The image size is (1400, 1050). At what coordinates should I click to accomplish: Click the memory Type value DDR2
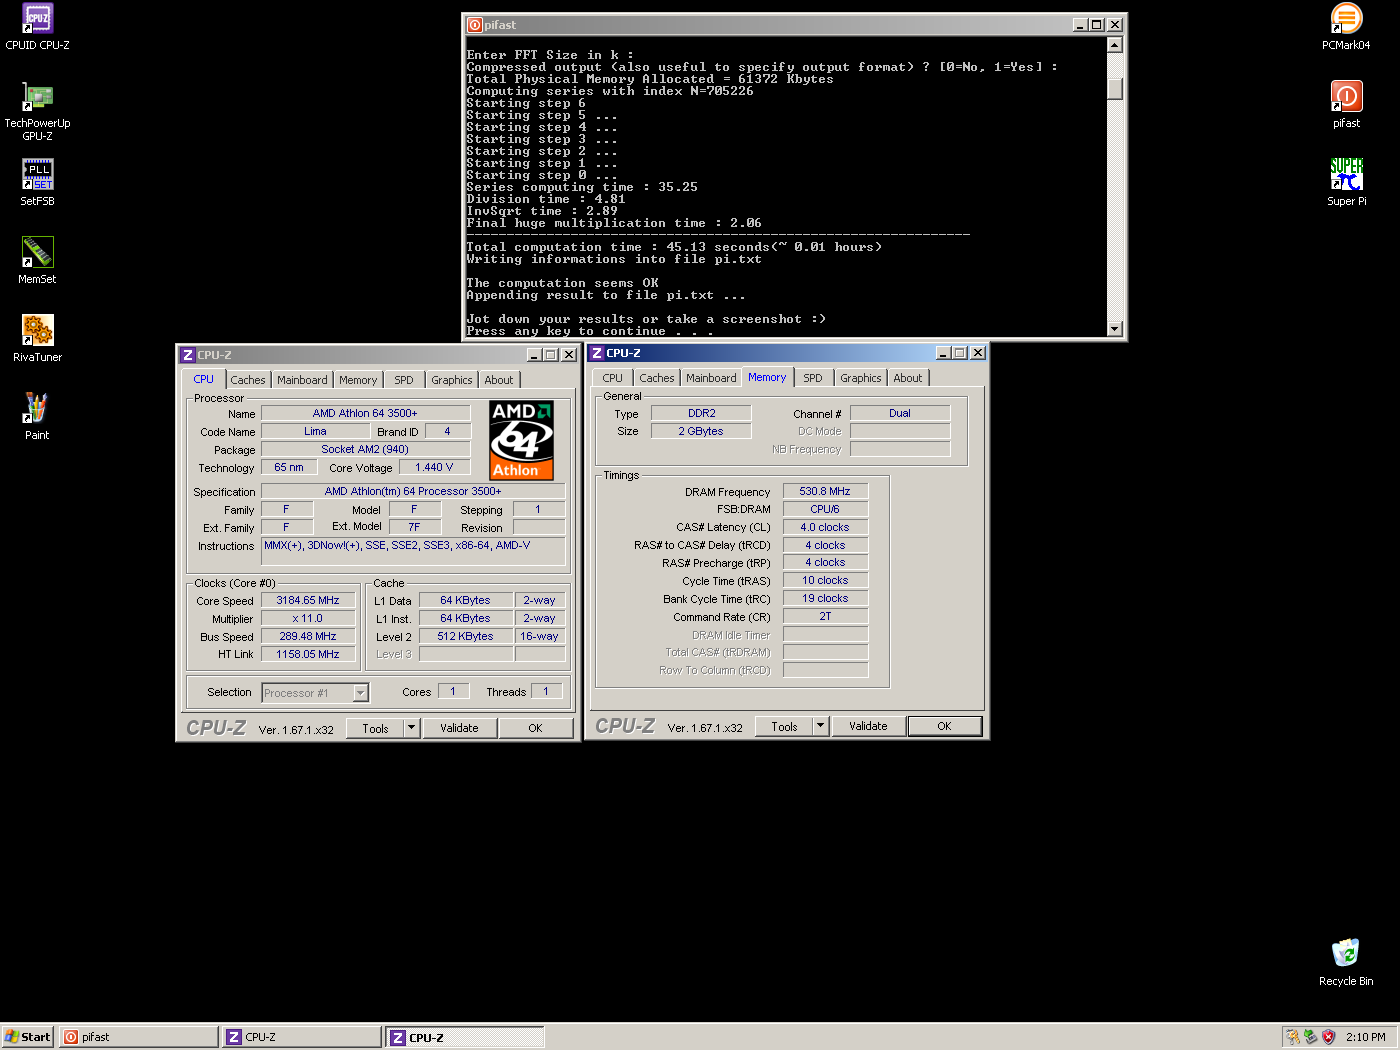click(x=701, y=413)
